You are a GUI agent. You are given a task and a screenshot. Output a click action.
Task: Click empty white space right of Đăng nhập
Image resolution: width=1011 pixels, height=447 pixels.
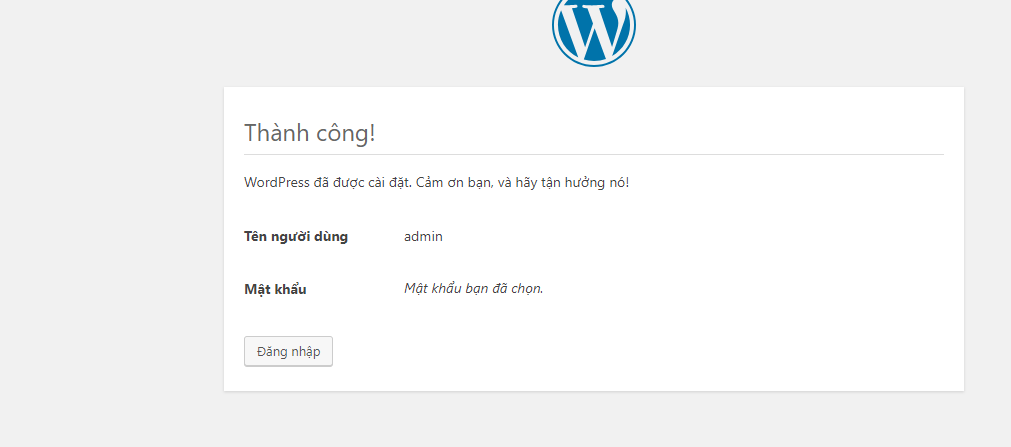(x=600, y=351)
